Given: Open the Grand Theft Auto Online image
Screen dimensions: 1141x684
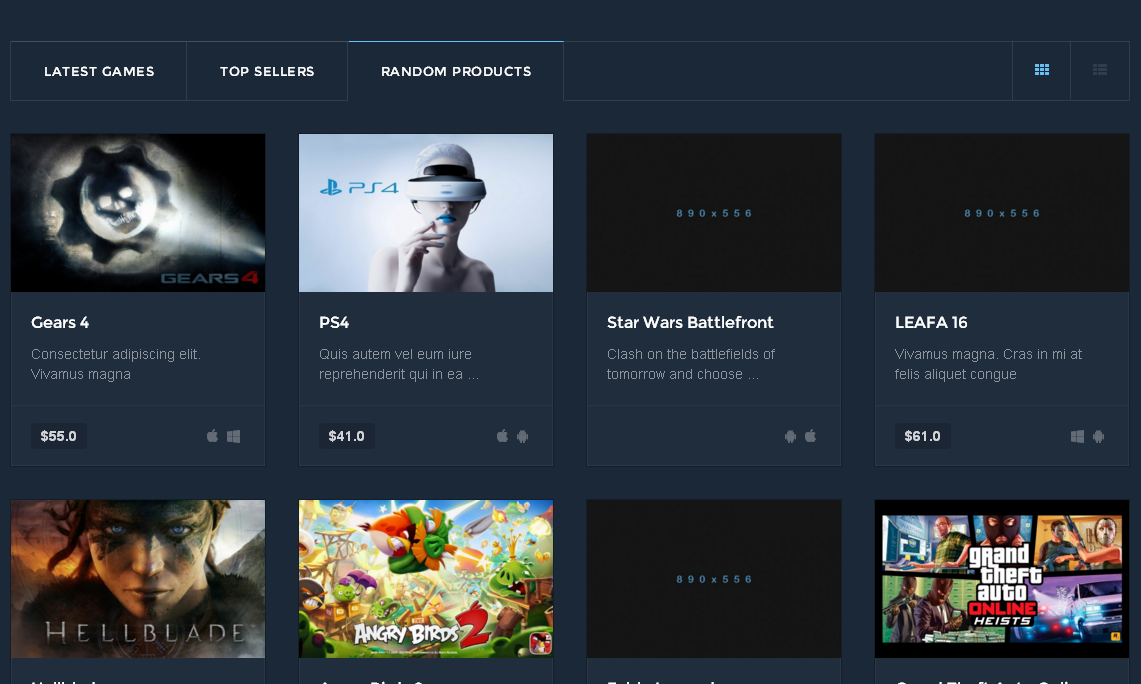Looking at the screenshot, I should pyautogui.click(x=1002, y=578).
